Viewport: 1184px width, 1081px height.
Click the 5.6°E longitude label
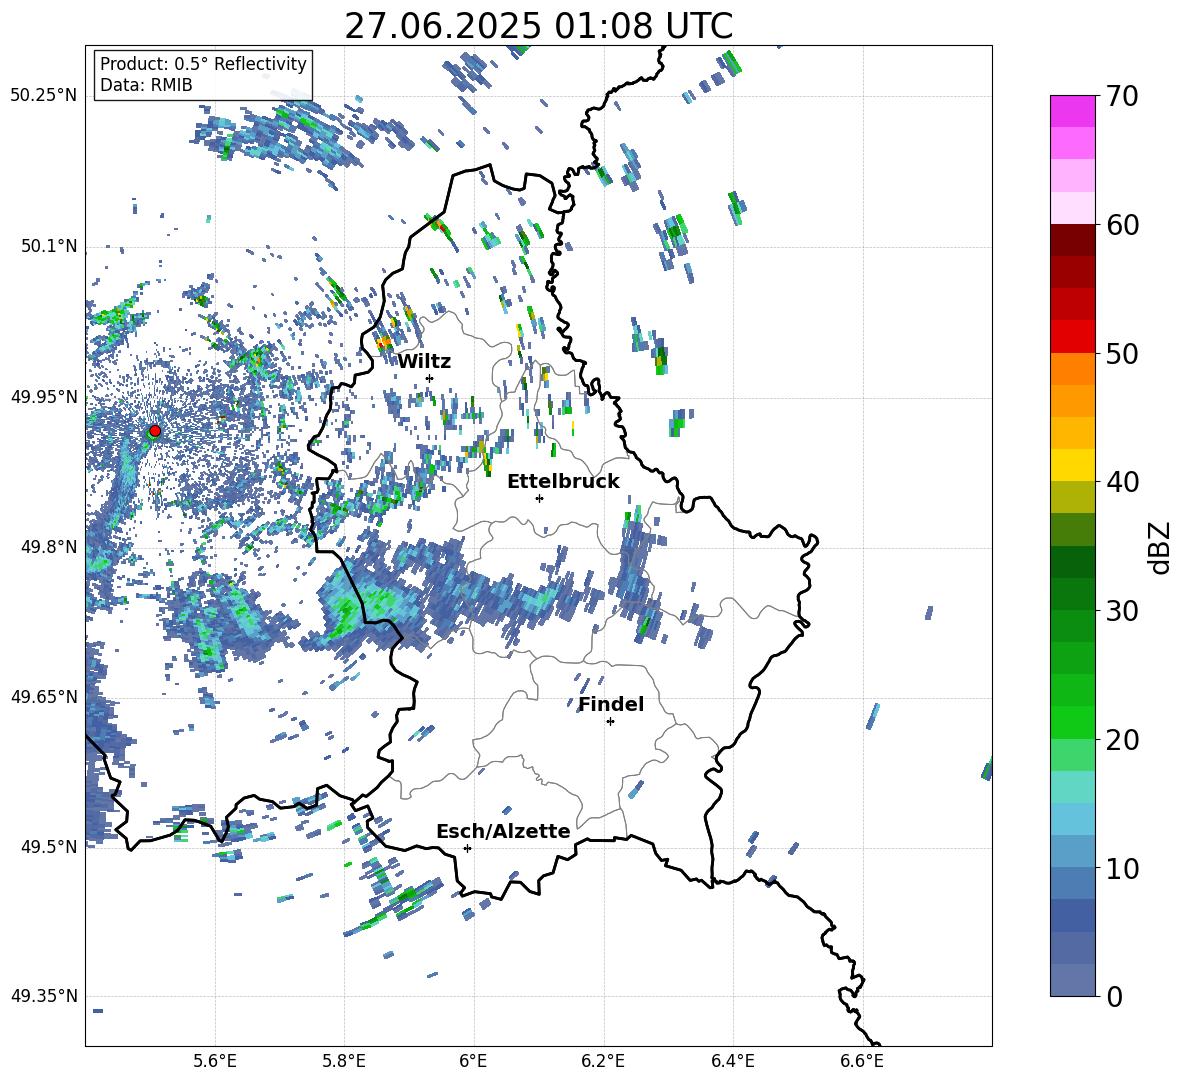(x=215, y=1061)
